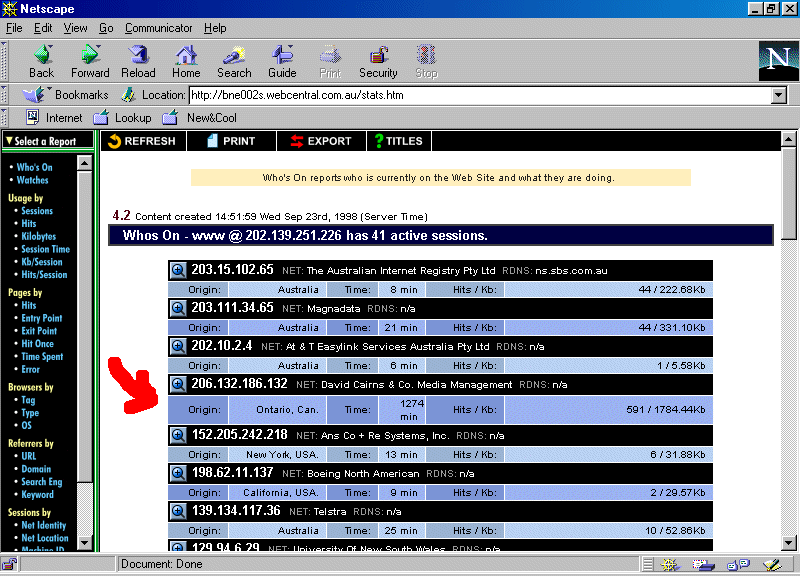Open the File menu

[14, 28]
